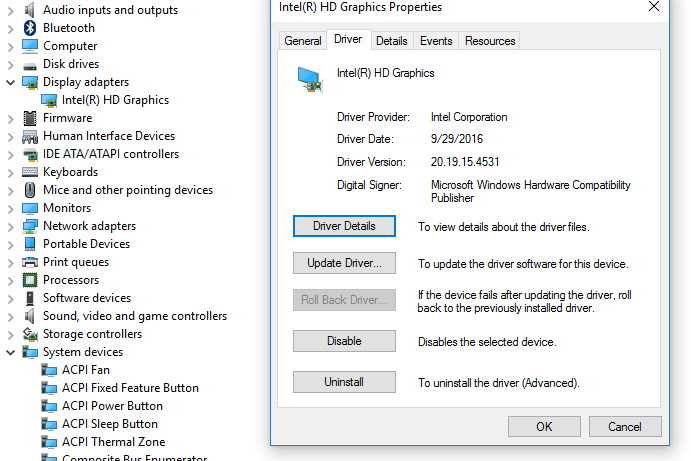This screenshot has width=691, height=461.
Task: Select the Portable Devices label
Action: pyautogui.click(x=86, y=244)
